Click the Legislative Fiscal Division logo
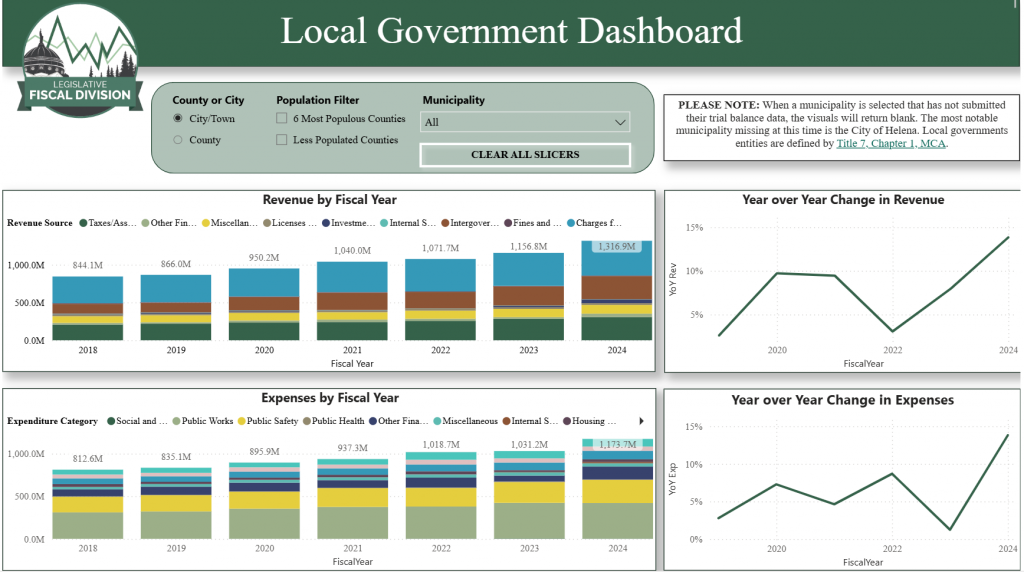The image size is (1024, 572). pos(80,62)
